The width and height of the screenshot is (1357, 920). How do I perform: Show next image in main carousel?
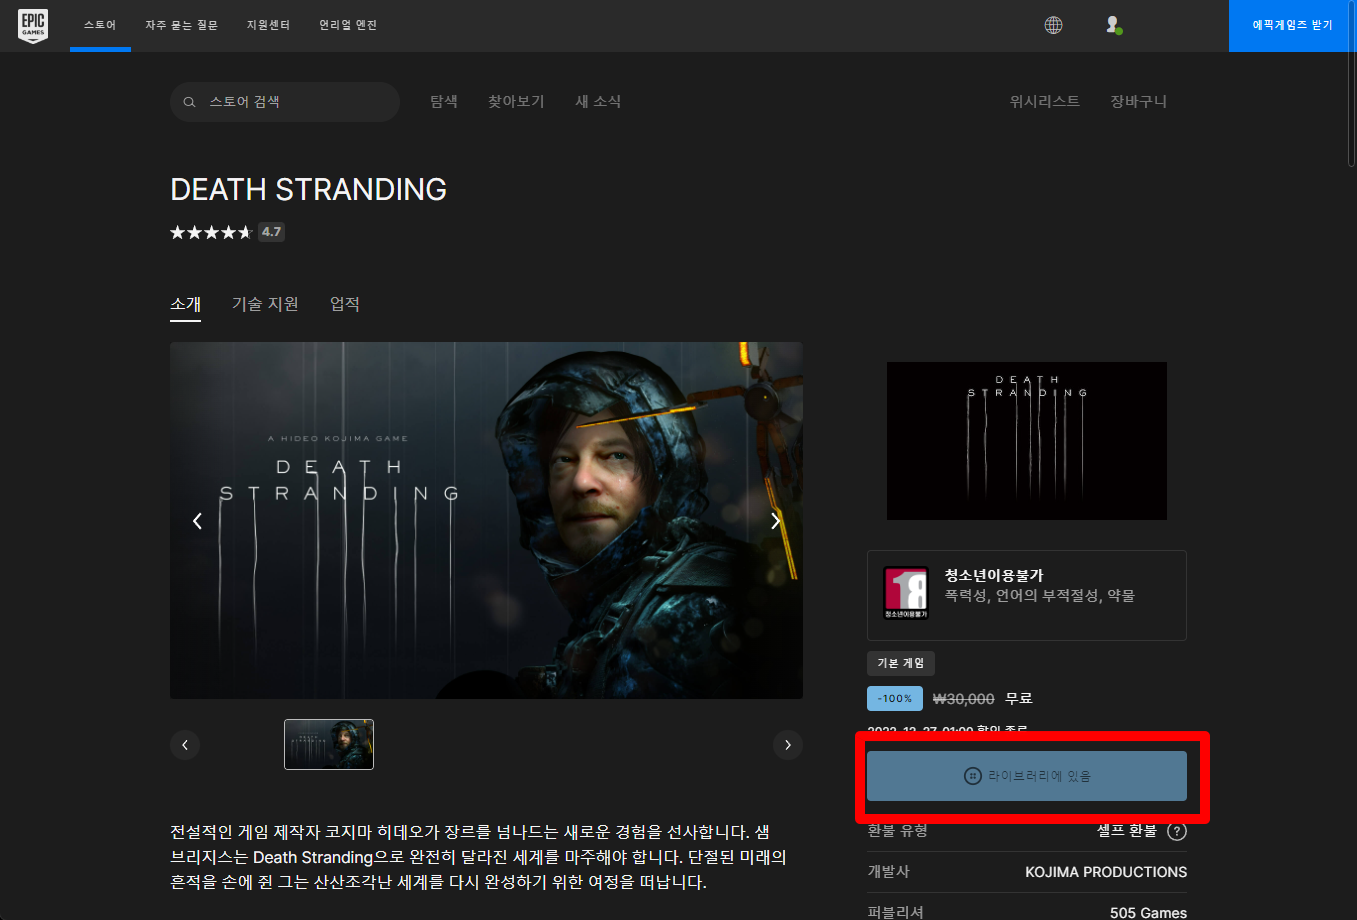(775, 521)
